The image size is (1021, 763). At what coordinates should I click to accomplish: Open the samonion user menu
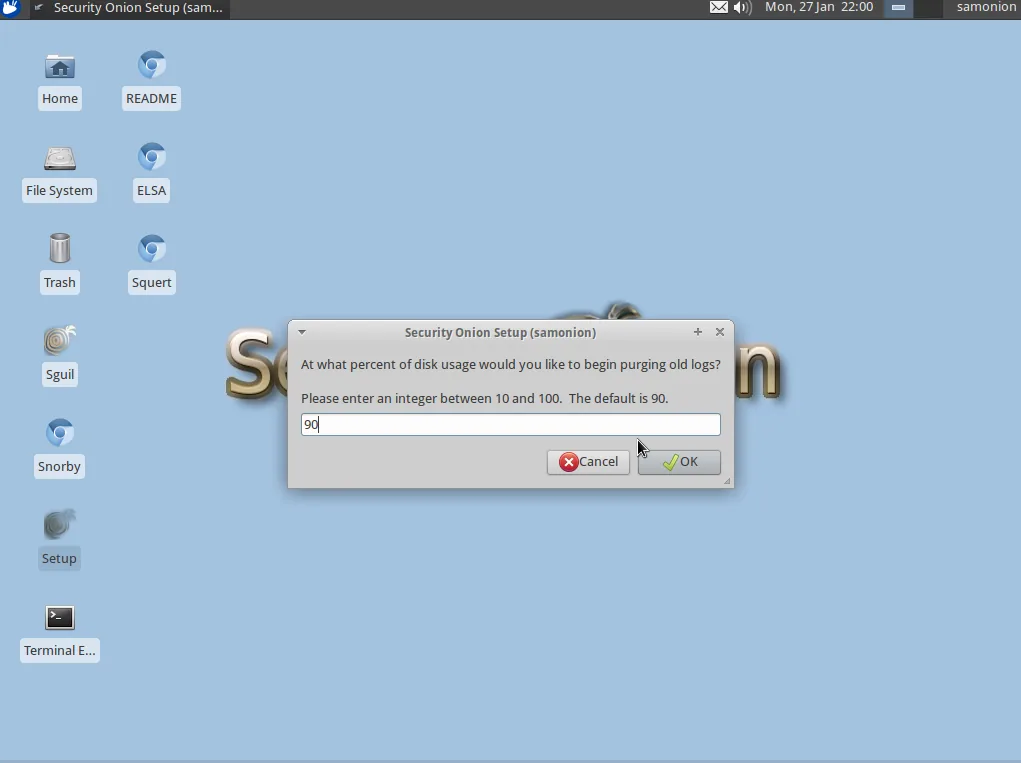pos(986,8)
